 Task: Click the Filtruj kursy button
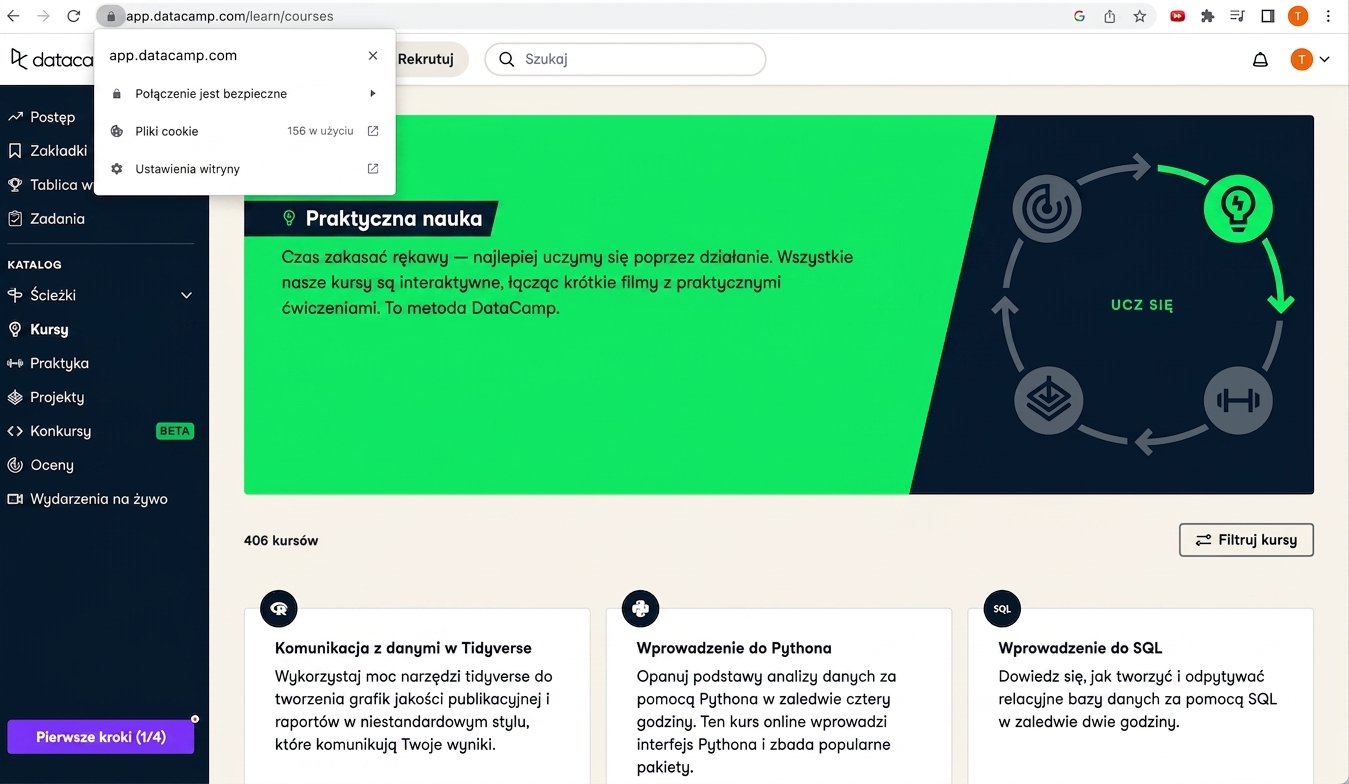click(x=1246, y=540)
